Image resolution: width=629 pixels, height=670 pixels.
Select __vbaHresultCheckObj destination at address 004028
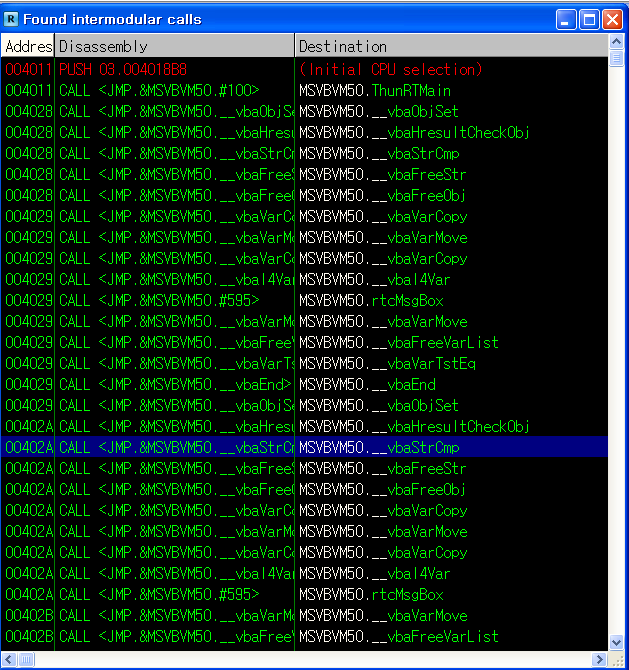(414, 132)
